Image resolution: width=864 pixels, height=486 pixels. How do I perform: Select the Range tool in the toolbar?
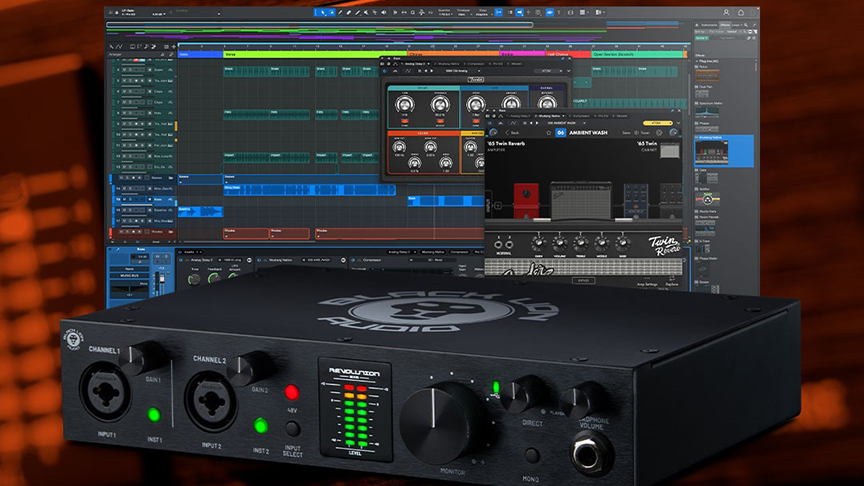pos(332,12)
